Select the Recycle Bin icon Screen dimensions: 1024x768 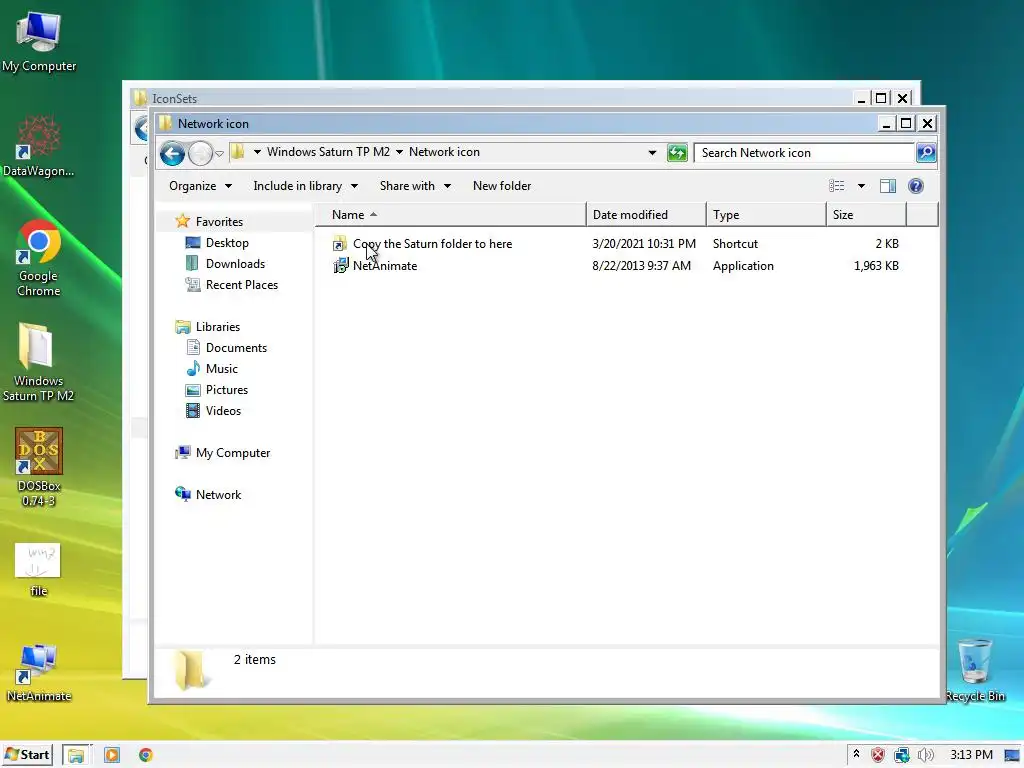tap(975, 671)
